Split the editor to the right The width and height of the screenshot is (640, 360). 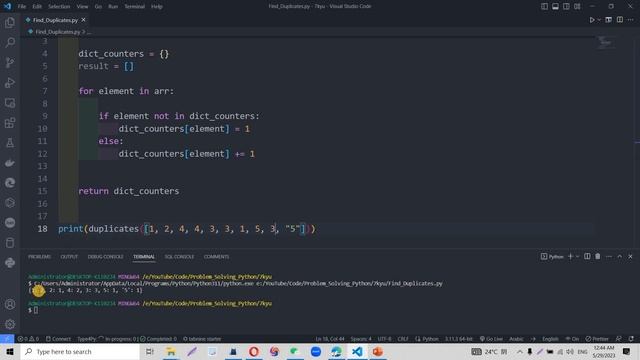coord(620,20)
